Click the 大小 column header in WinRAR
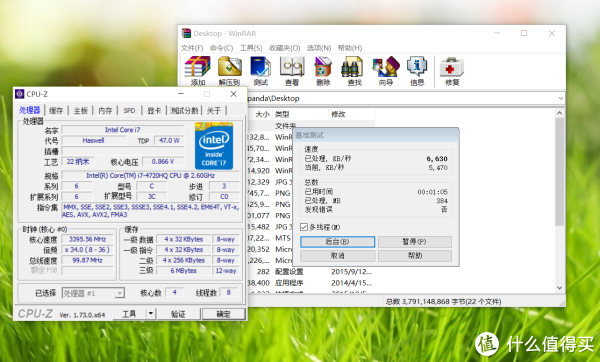Image resolution: width=600 pixels, height=362 pixels. (262, 114)
